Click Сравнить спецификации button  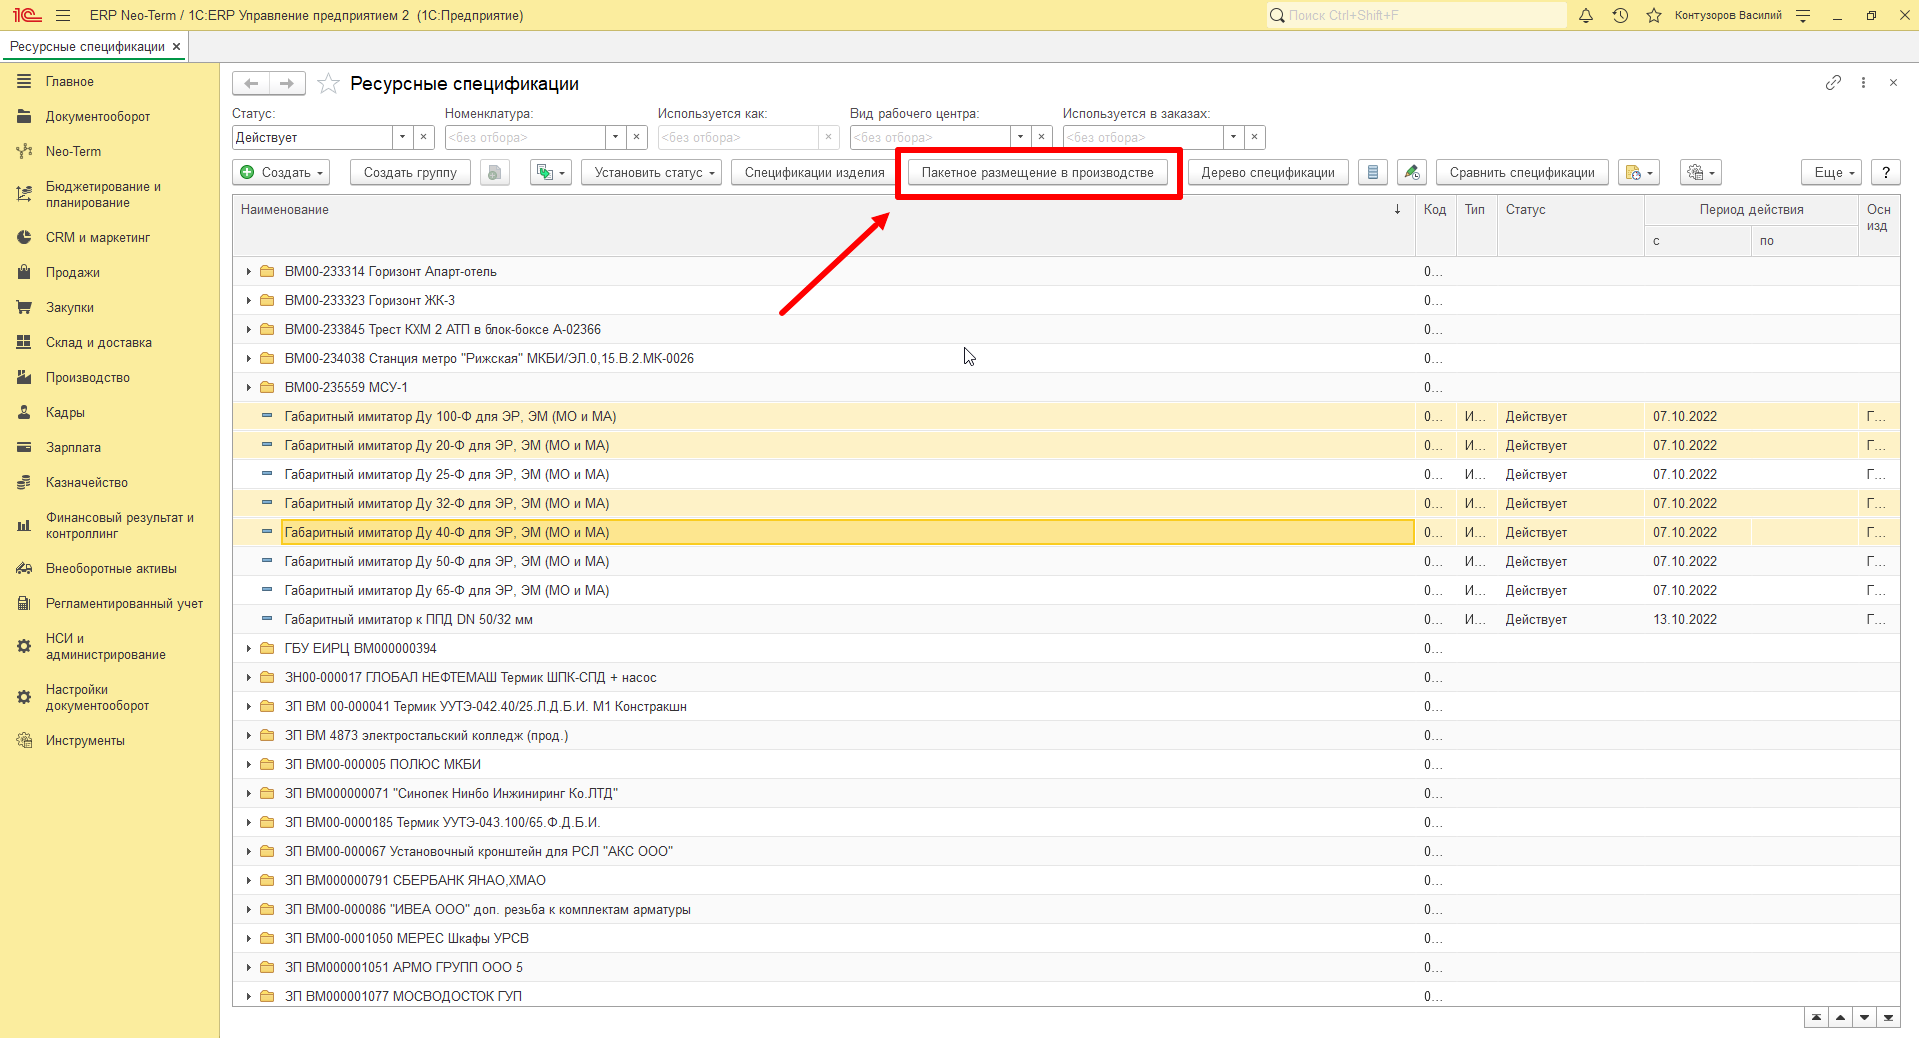coord(1522,173)
